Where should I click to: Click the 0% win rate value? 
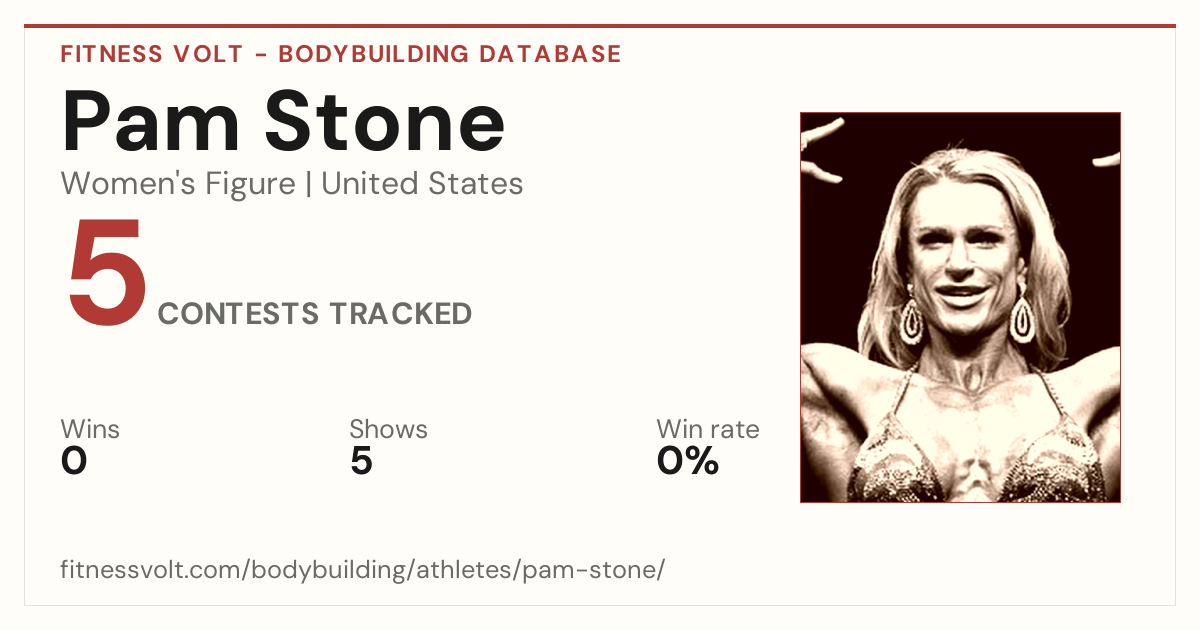[x=688, y=462]
